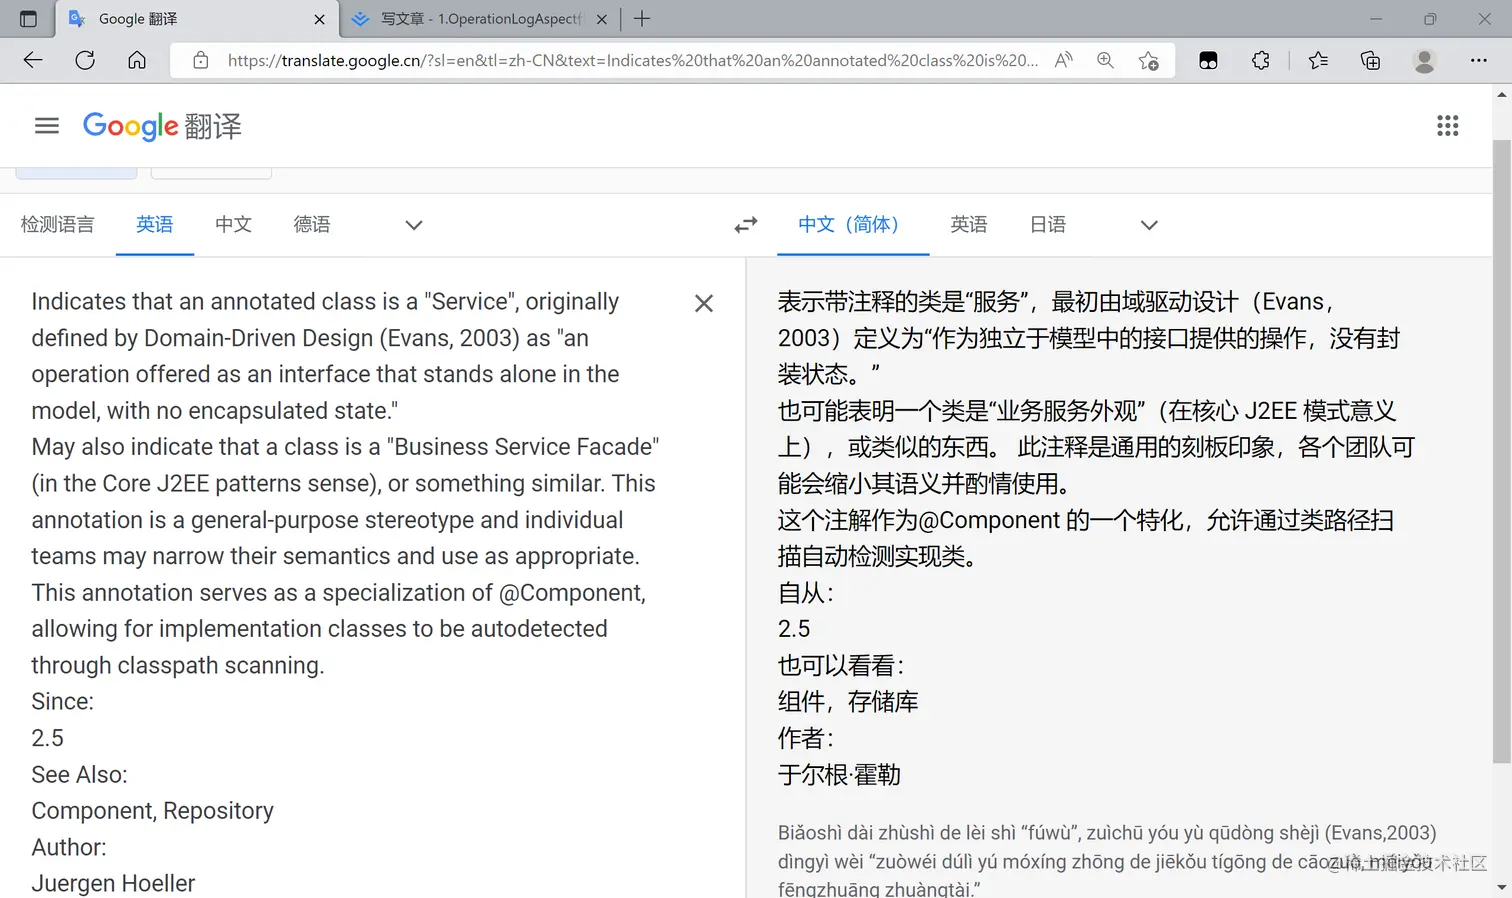Clear the source text
Screen dimensions: 1512x898
(x=704, y=303)
